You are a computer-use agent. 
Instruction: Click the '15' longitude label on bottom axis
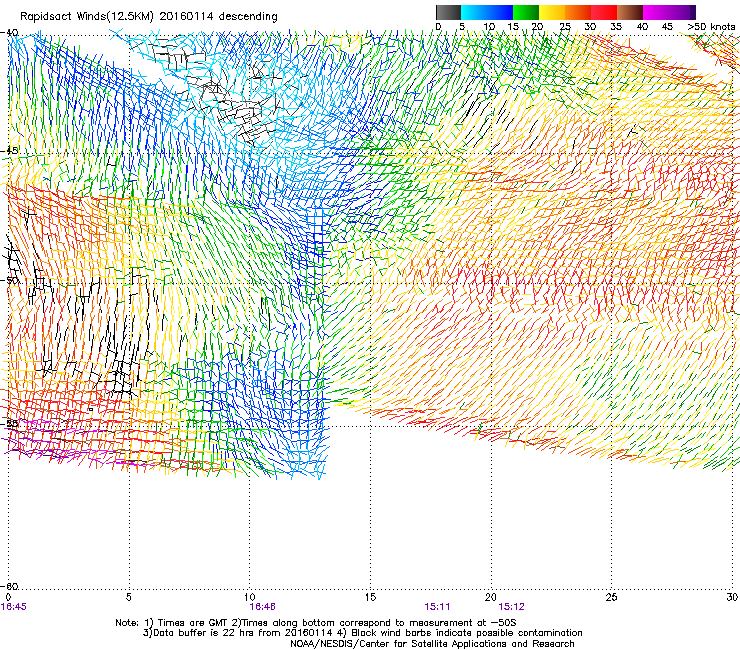click(370, 597)
